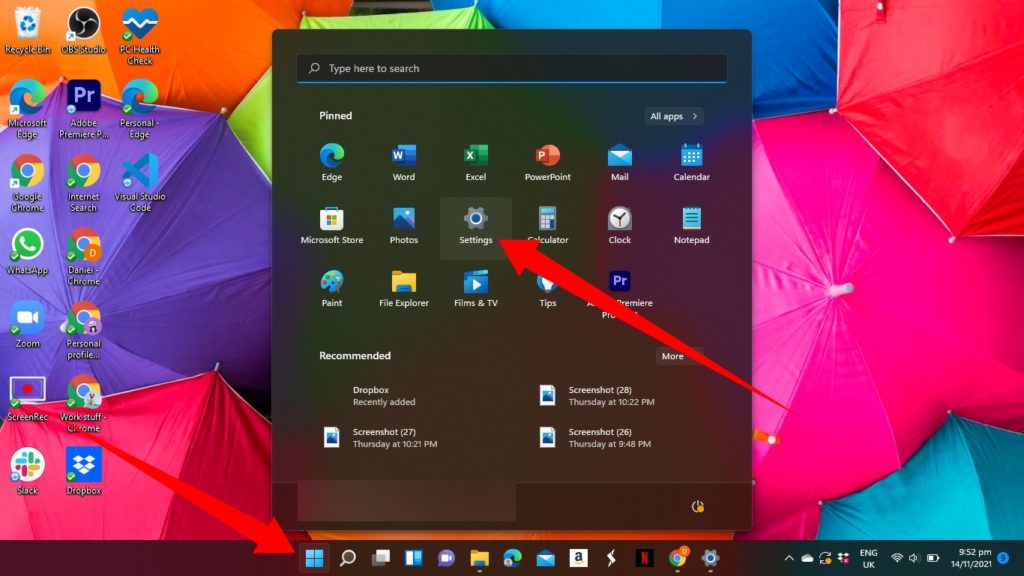This screenshot has height=576, width=1024.
Task: Open the battery status tray icon
Action: (x=933, y=558)
